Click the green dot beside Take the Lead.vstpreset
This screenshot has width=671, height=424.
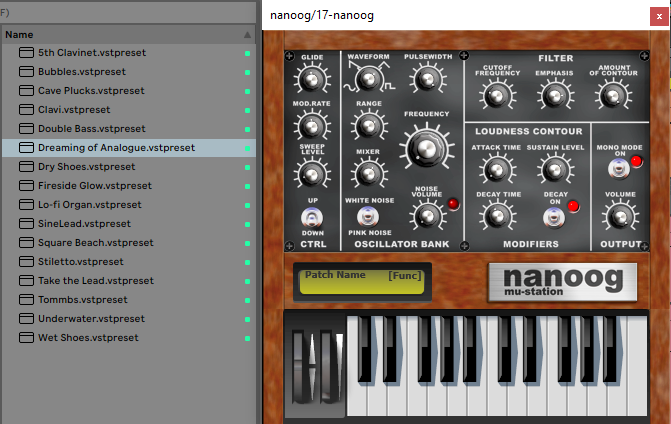[x=247, y=281]
